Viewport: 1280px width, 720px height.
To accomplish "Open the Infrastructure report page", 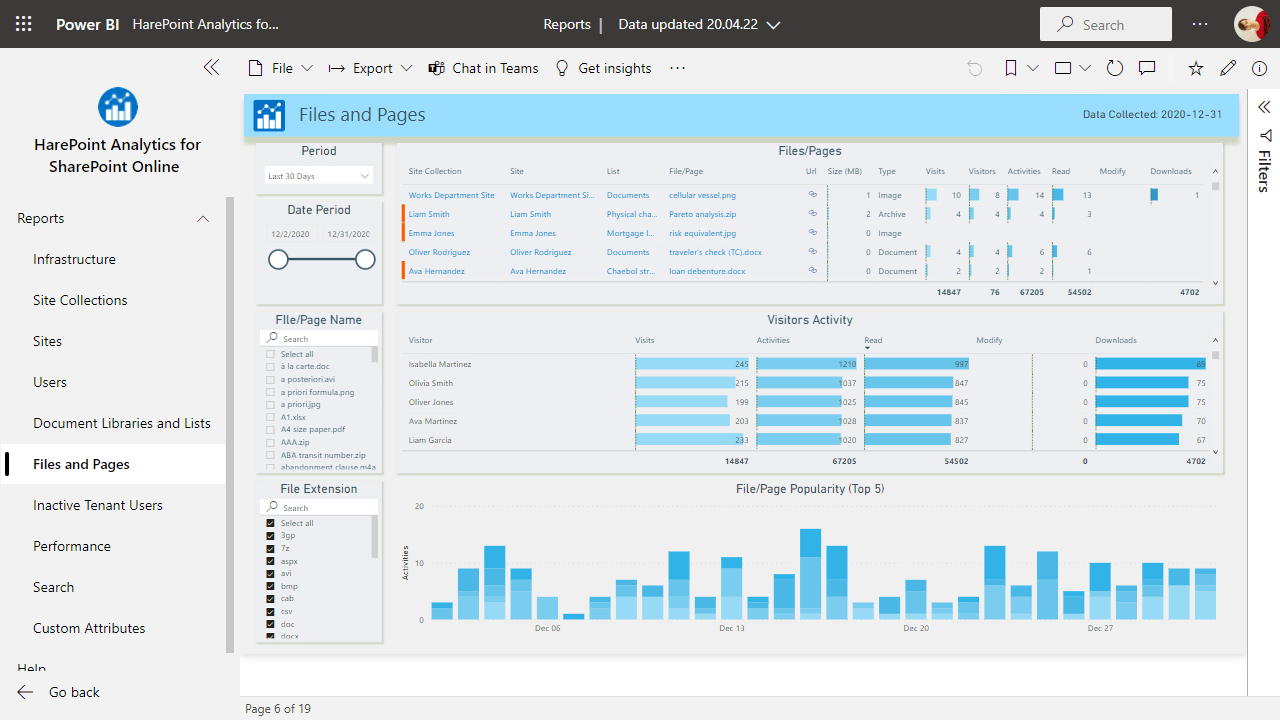I will coord(74,259).
